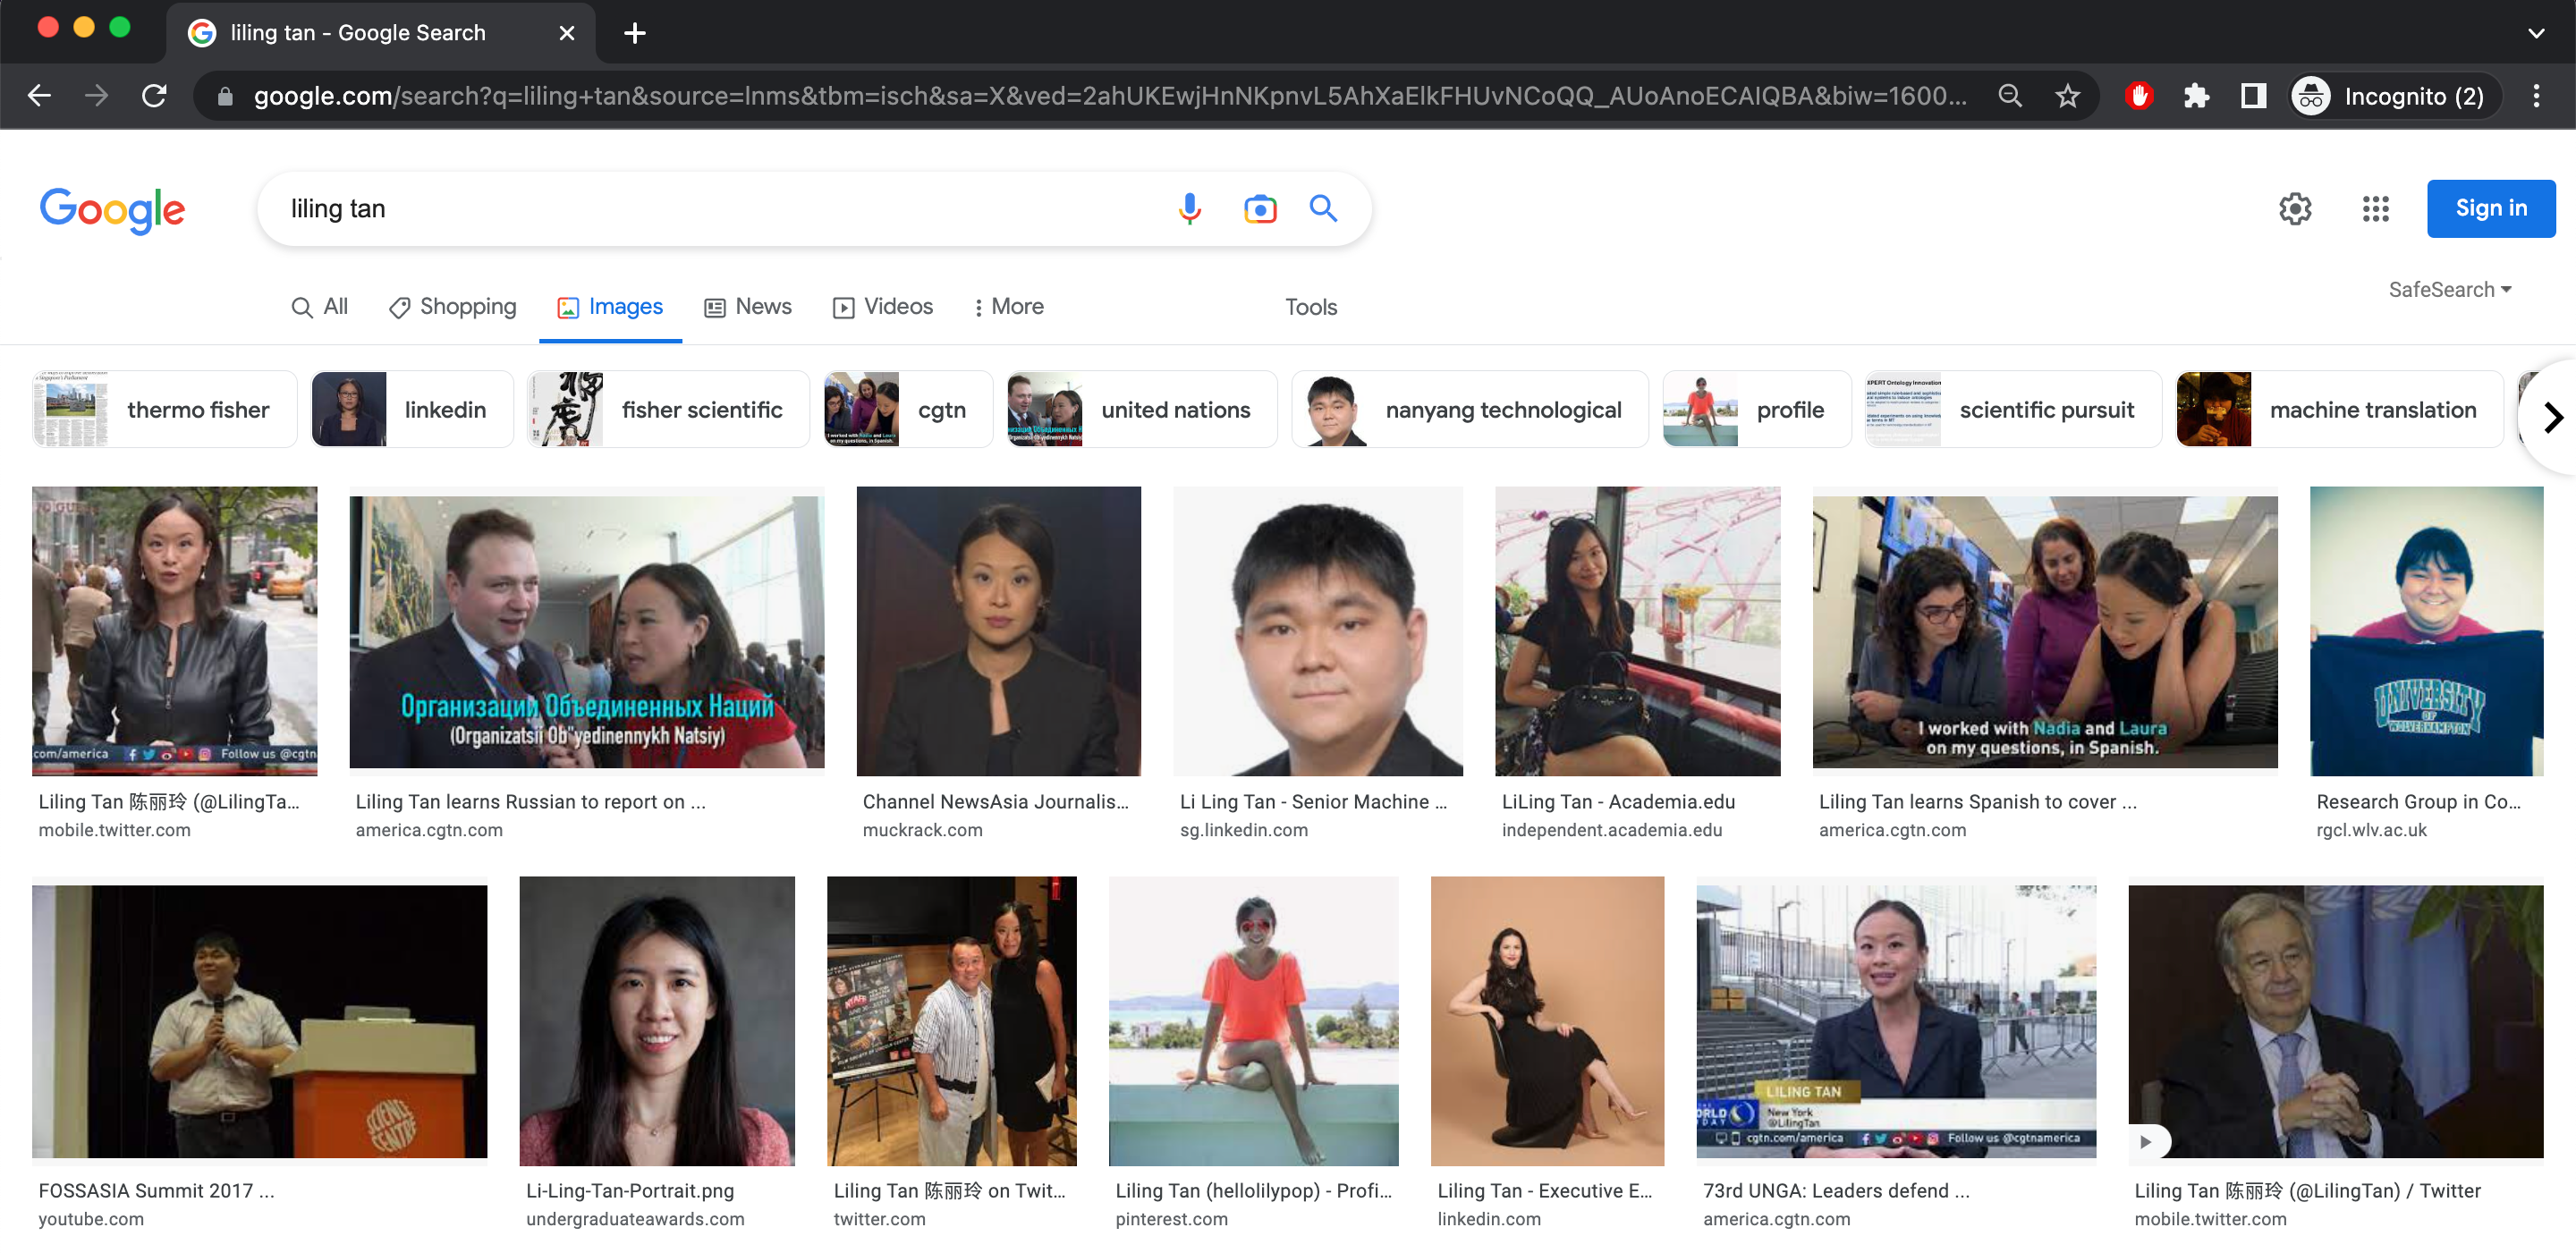Image resolution: width=2576 pixels, height=1253 pixels.
Task: Open Chrome's three-dot menu
Action: pyautogui.click(x=2536, y=96)
